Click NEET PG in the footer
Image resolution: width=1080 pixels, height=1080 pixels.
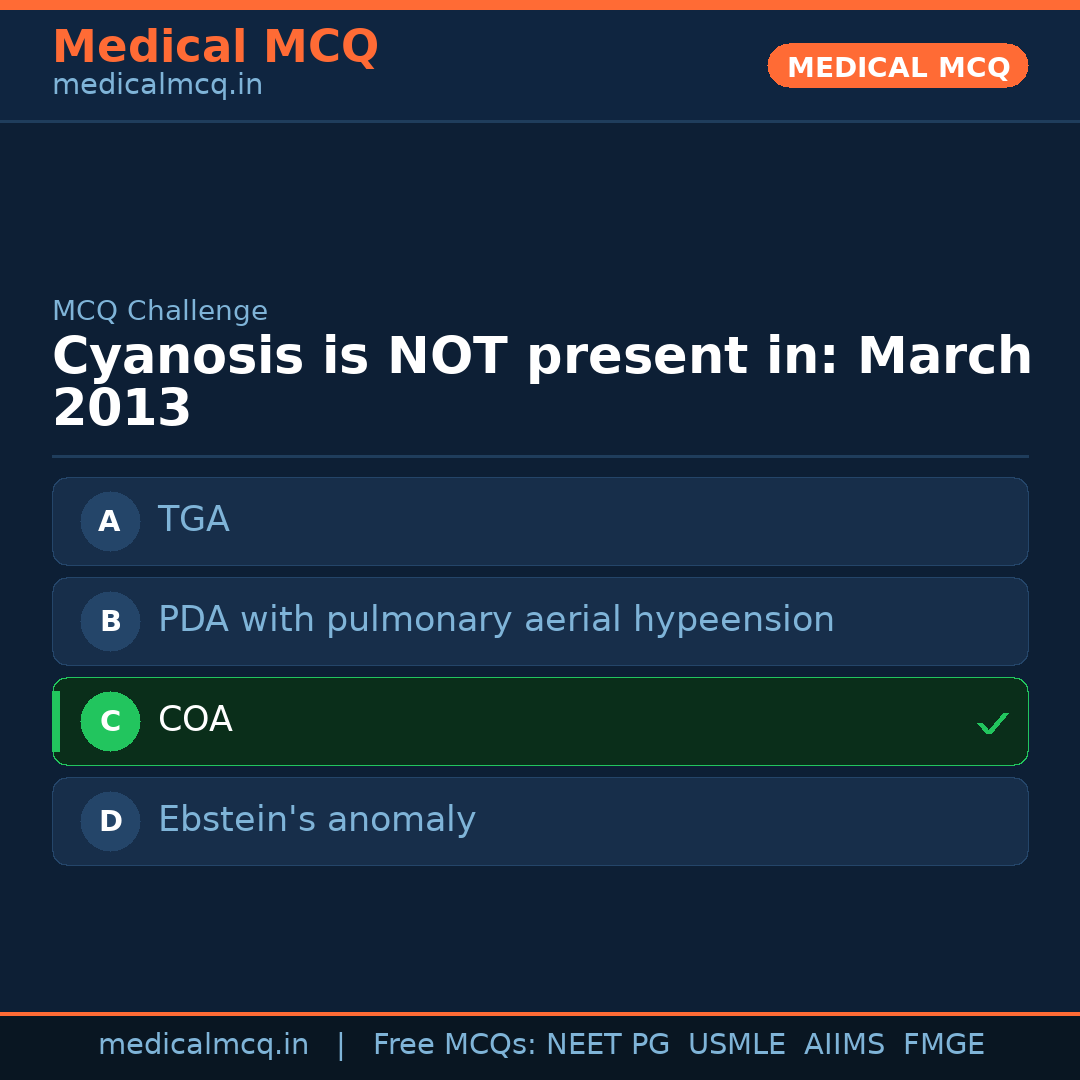coord(608,1045)
